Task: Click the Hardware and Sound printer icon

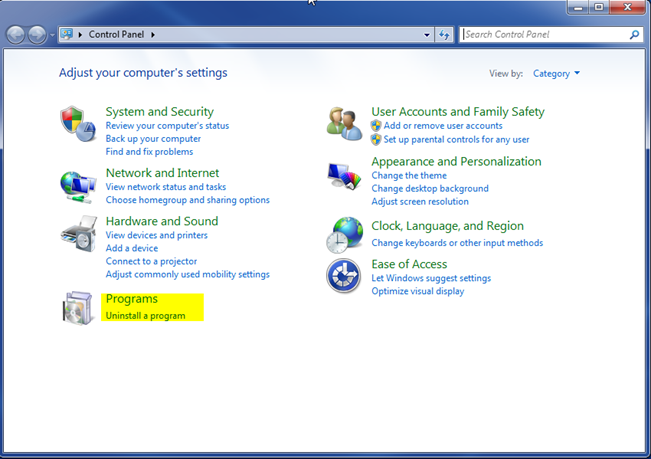Action: 79,233
